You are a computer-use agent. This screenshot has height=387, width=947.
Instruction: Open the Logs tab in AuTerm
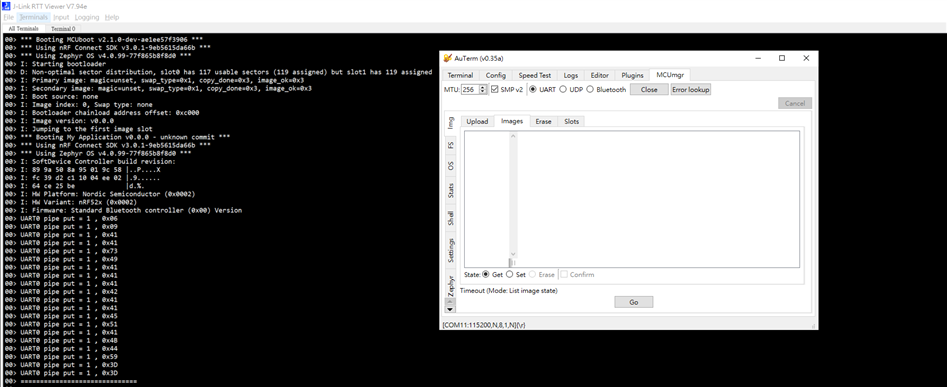click(571, 75)
